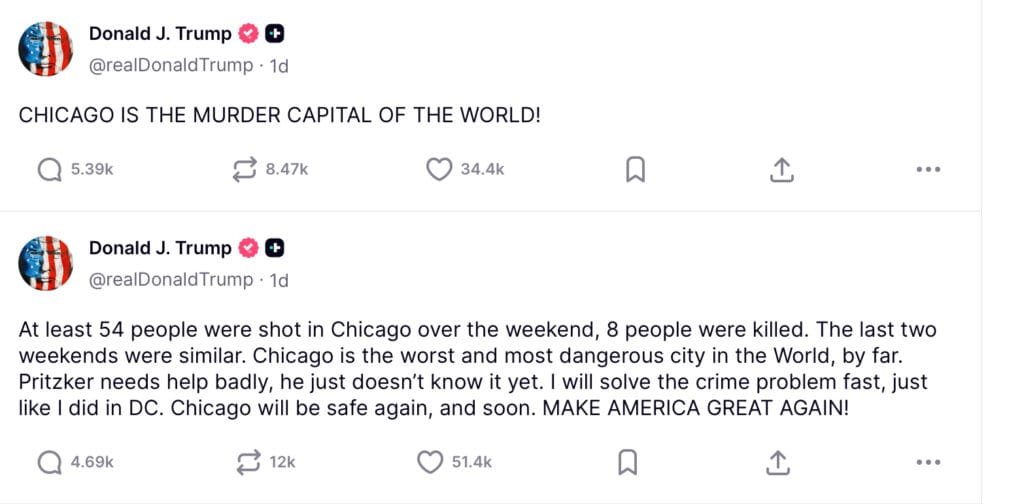Screen dimensions: 1024x504
Task: Open more options on first post
Action: coord(928,170)
